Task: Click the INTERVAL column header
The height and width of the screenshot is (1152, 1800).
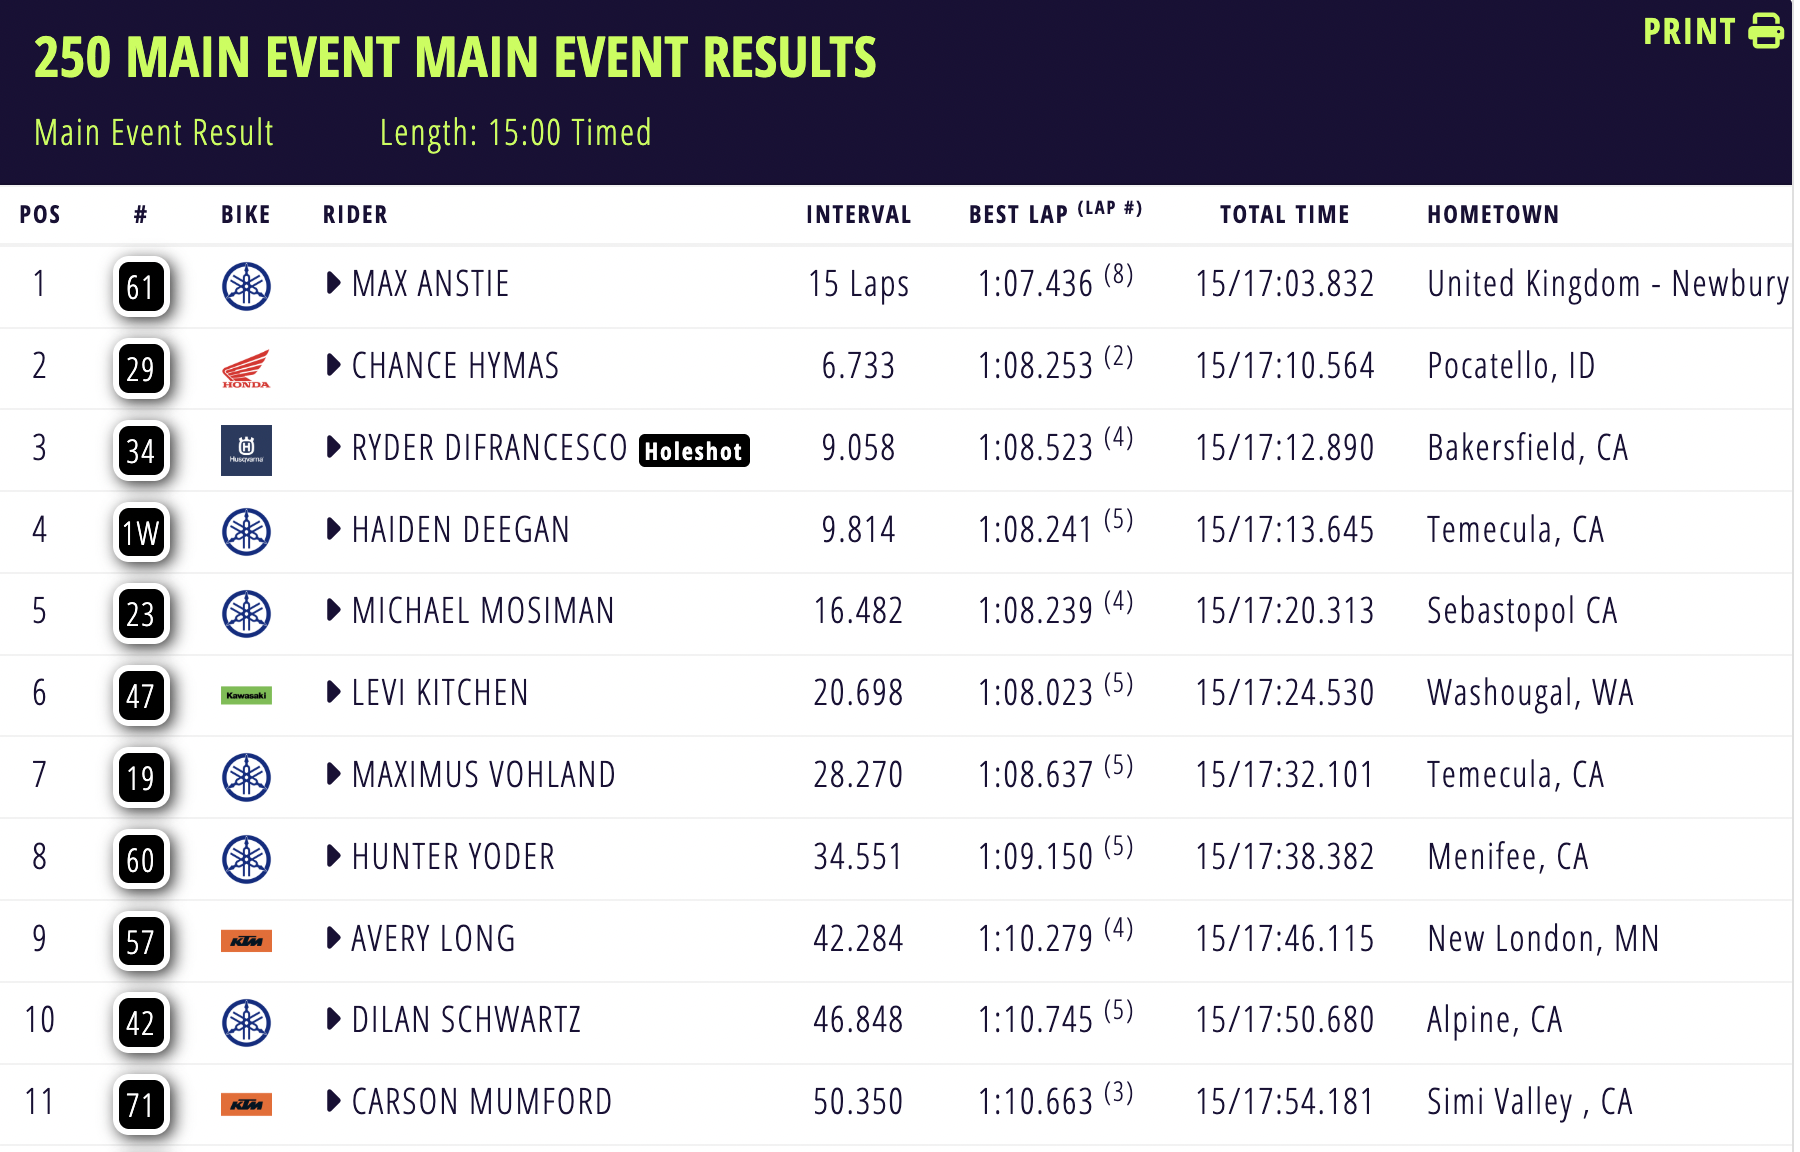Action: pos(858,214)
